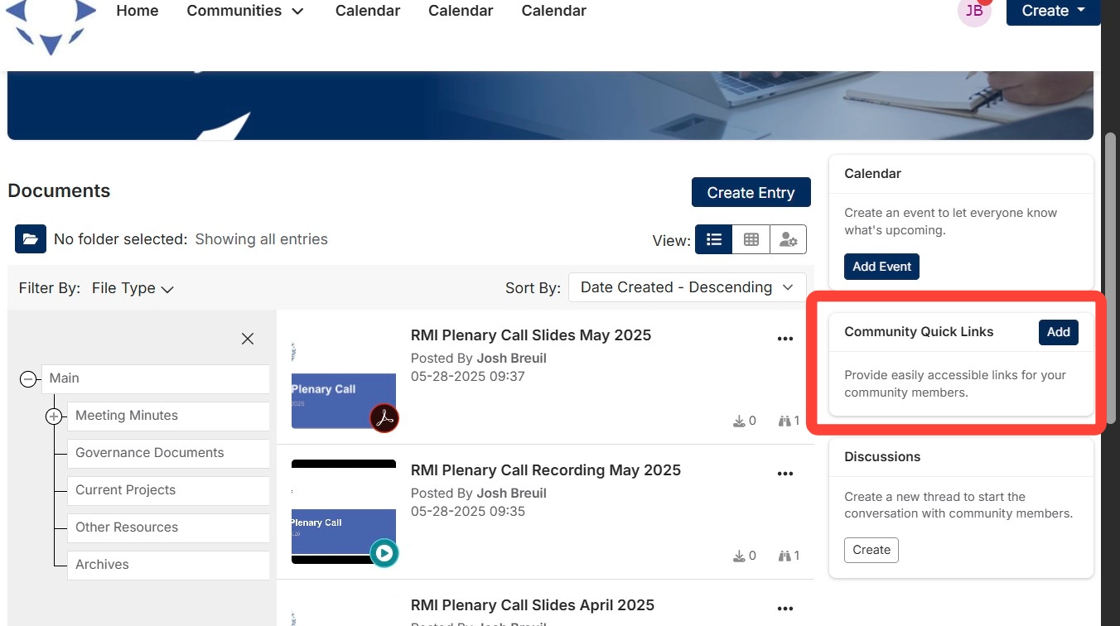Click Create in the Discussions panel
The width and height of the screenshot is (1120, 626).
pos(871,550)
